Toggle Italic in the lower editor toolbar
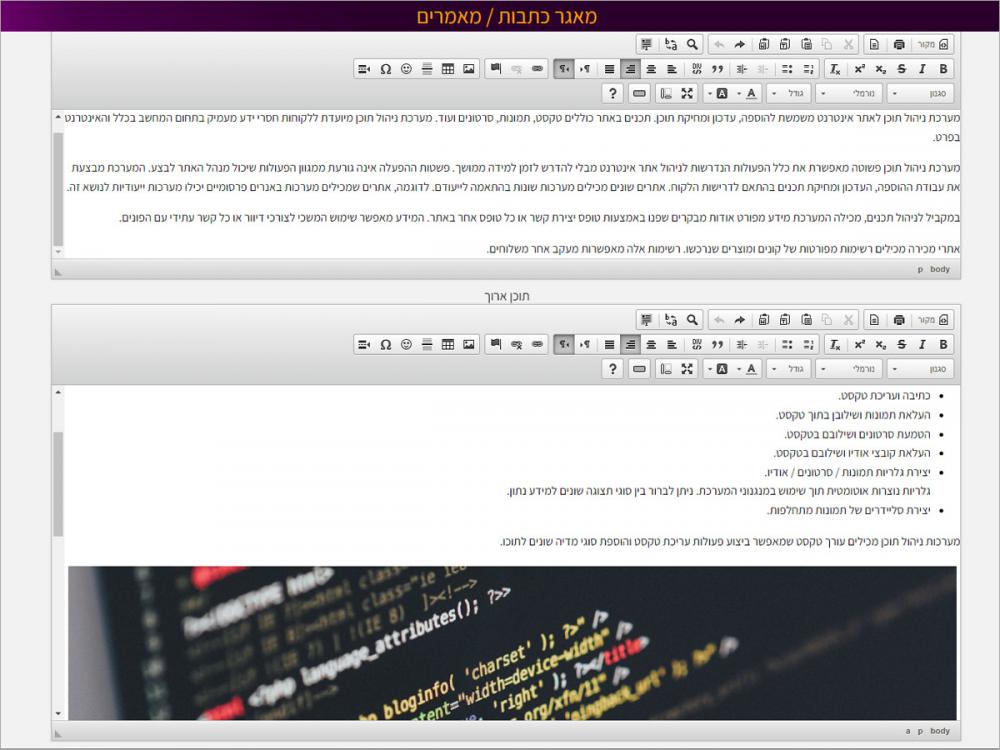Image resolution: width=1000 pixels, height=750 pixels. pyautogui.click(x=922, y=344)
